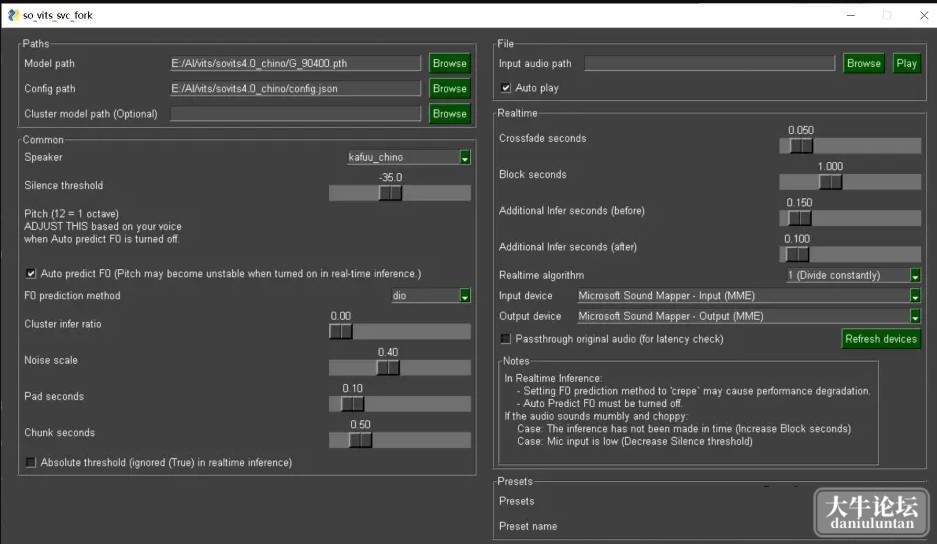Click the Noise scale slider handle
Image resolution: width=937 pixels, height=544 pixels.
pos(388,368)
